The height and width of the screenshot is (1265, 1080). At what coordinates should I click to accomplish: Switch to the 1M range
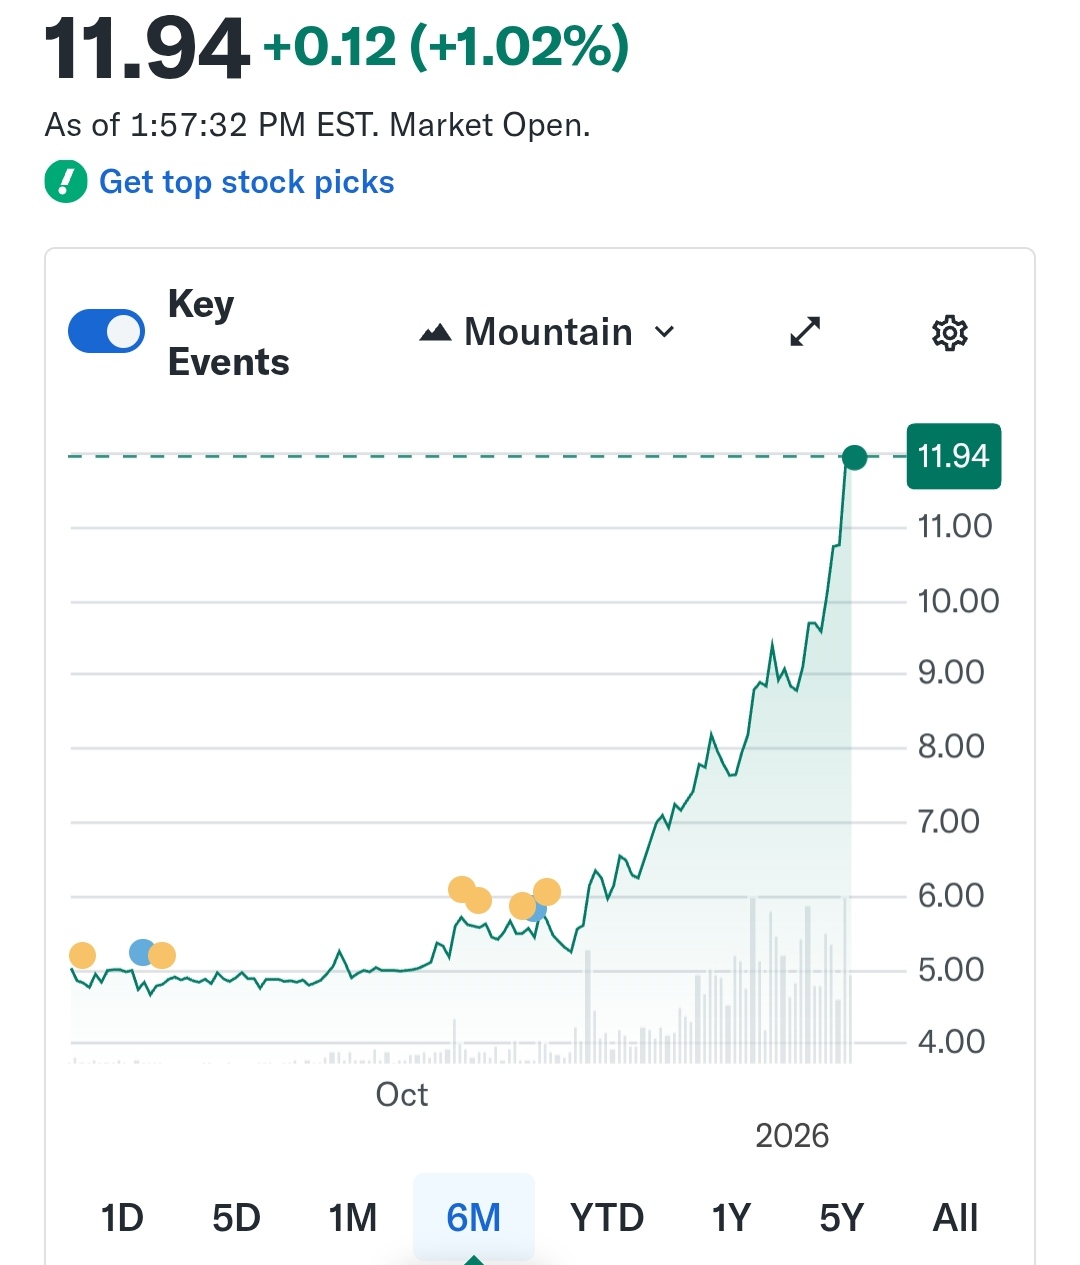(x=352, y=1218)
